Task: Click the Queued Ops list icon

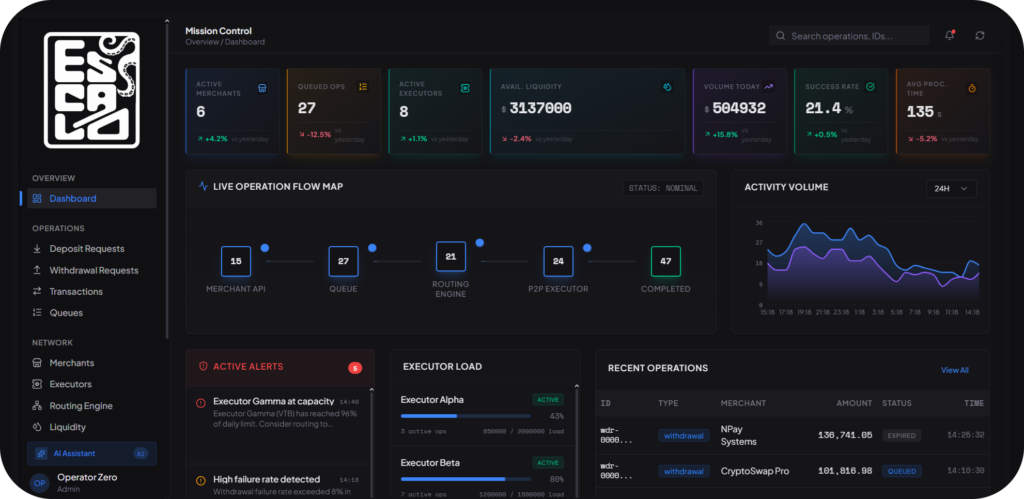Action: pyautogui.click(x=363, y=86)
